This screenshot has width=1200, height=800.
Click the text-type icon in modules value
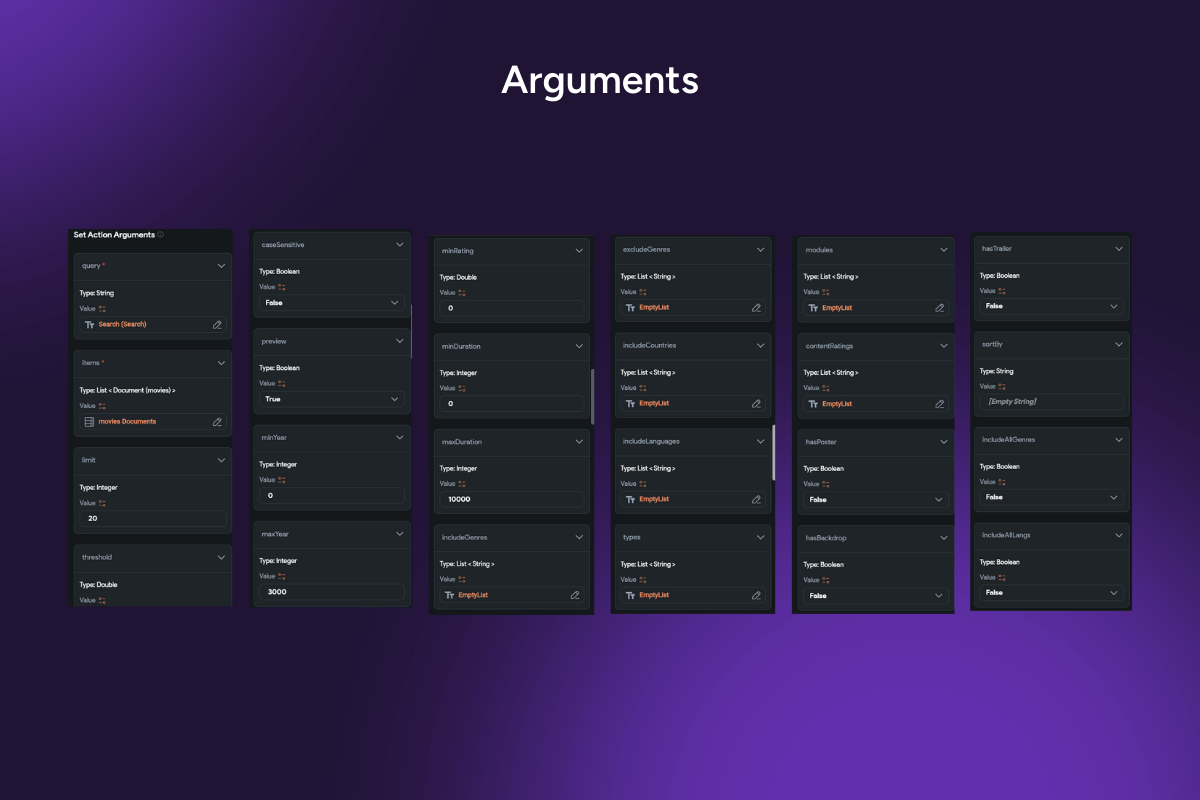pyautogui.click(x=812, y=308)
